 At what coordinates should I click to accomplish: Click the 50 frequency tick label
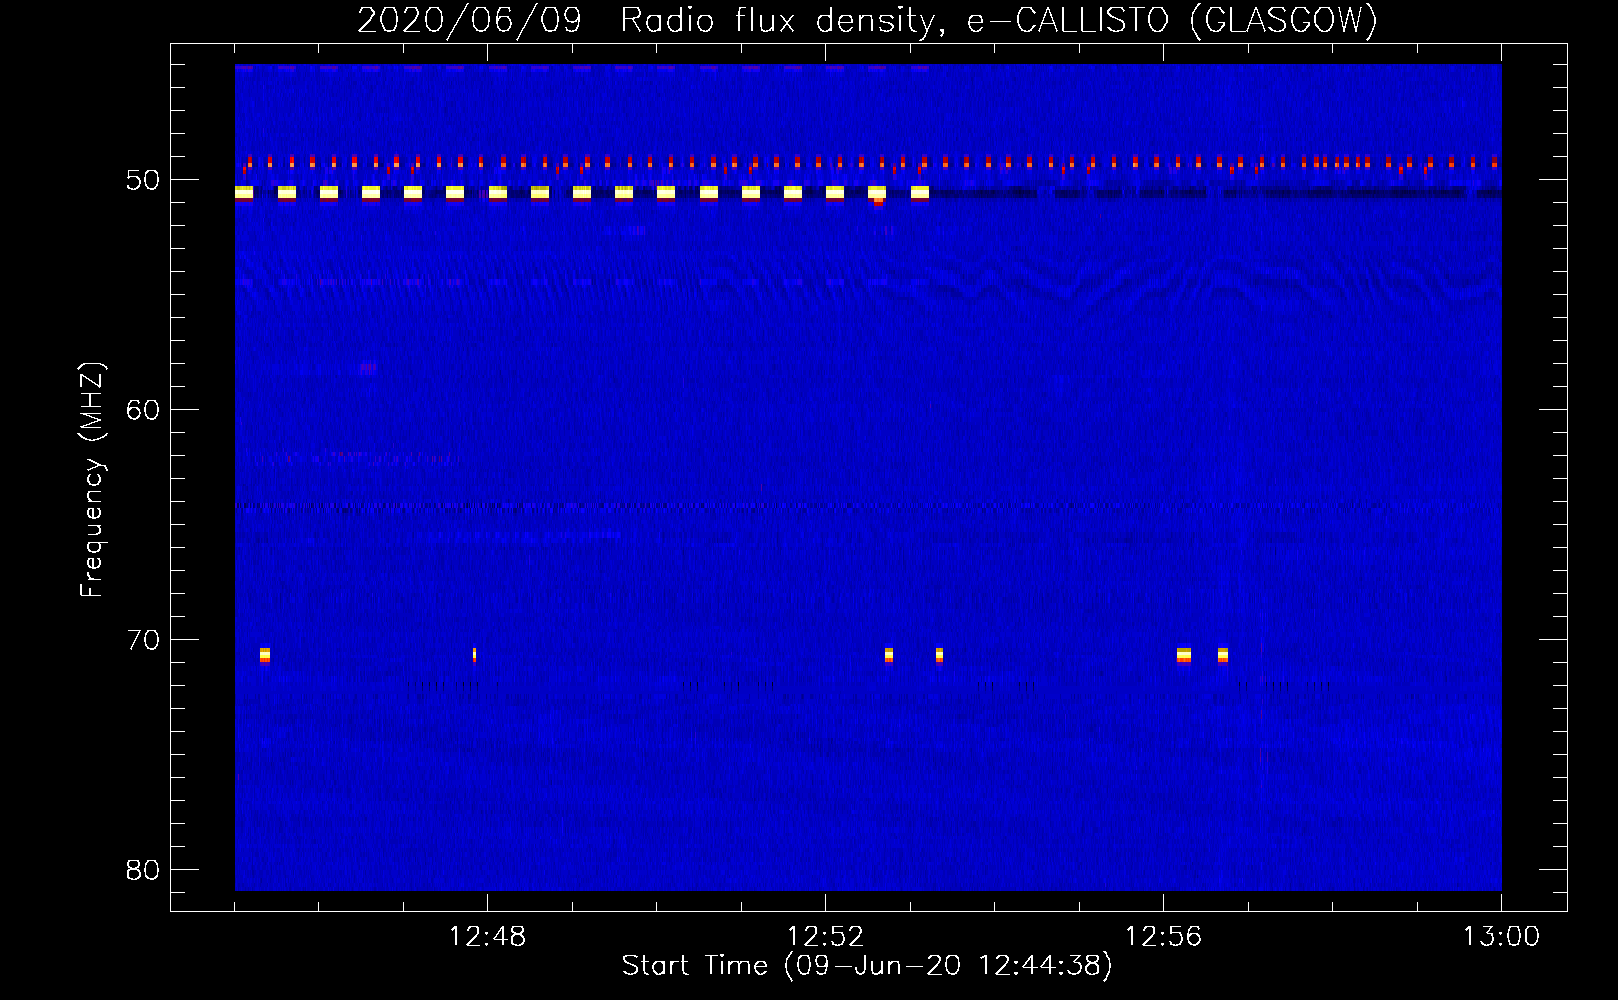pyautogui.click(x=143, y=180)
